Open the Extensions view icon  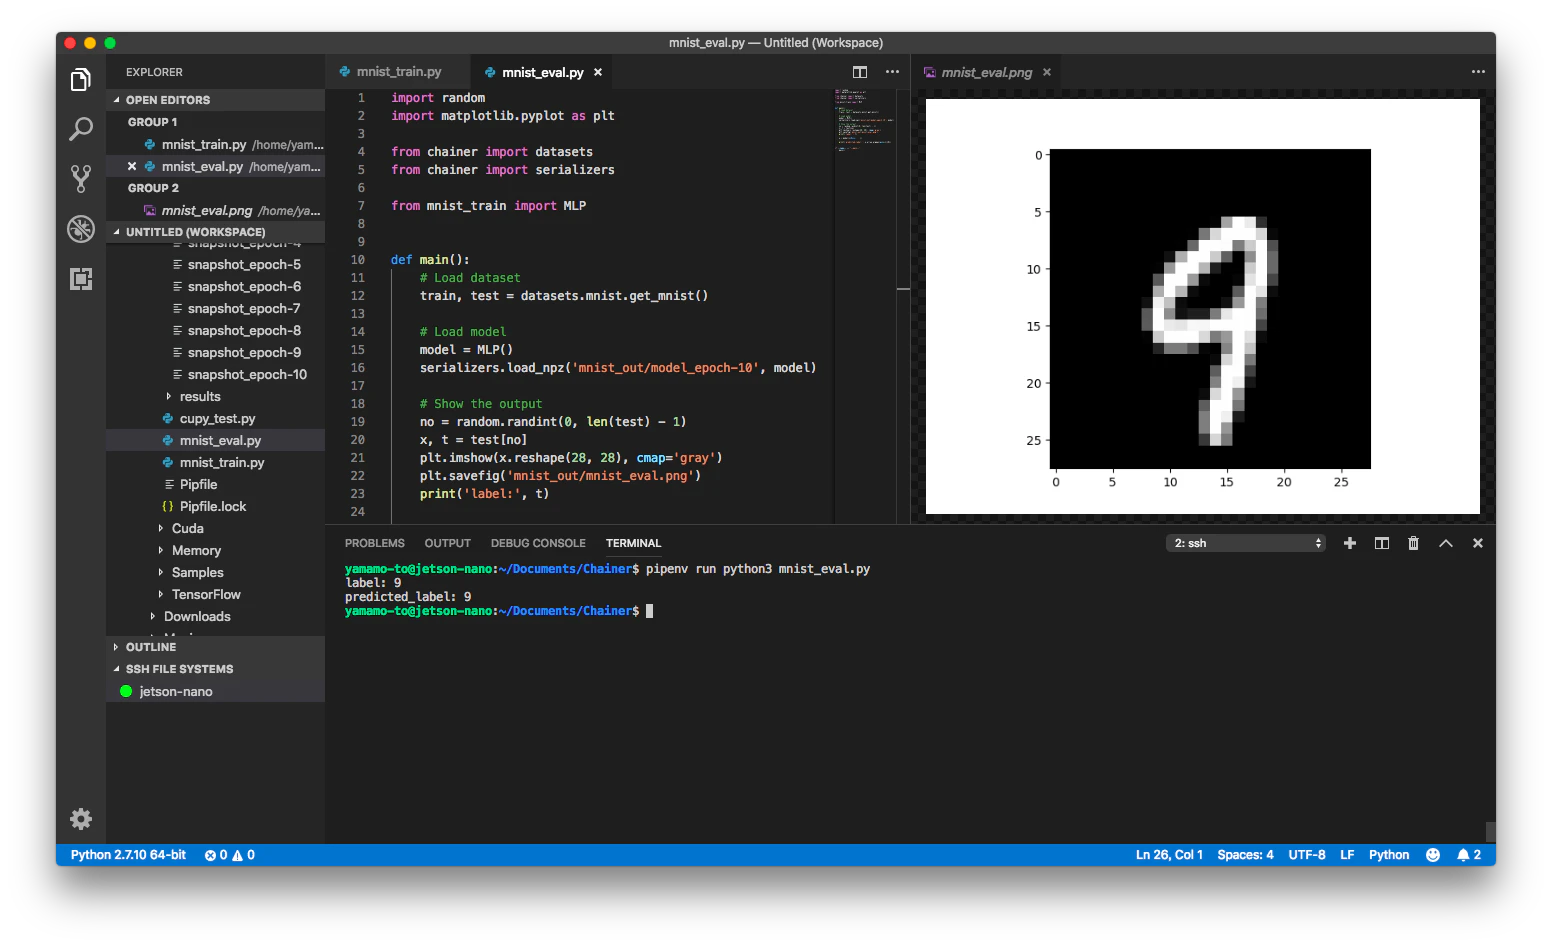pyautogui.click(x=81, y=279)
